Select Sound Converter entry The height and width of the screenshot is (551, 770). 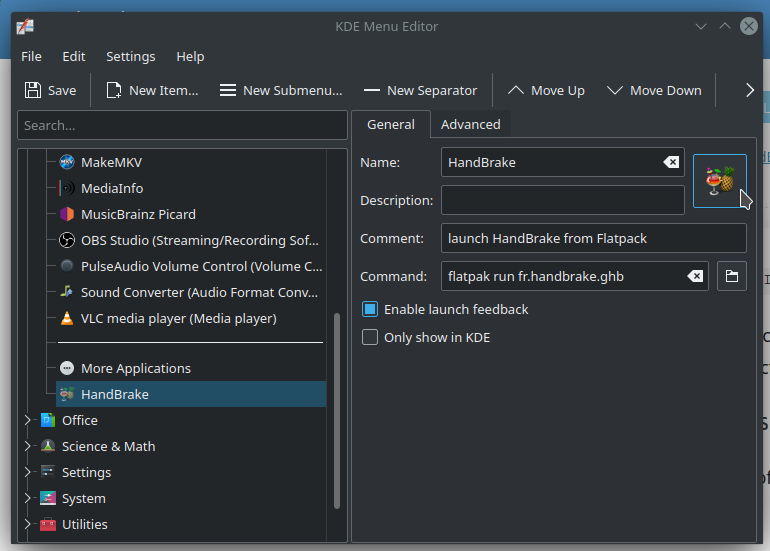199,292
